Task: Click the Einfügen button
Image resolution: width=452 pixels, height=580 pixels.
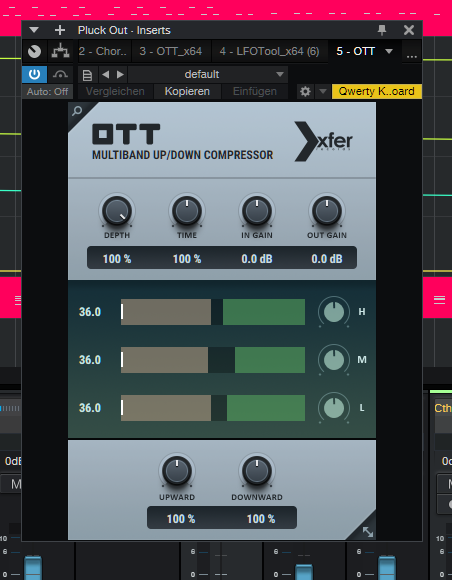Action: [x=255, y=91]
